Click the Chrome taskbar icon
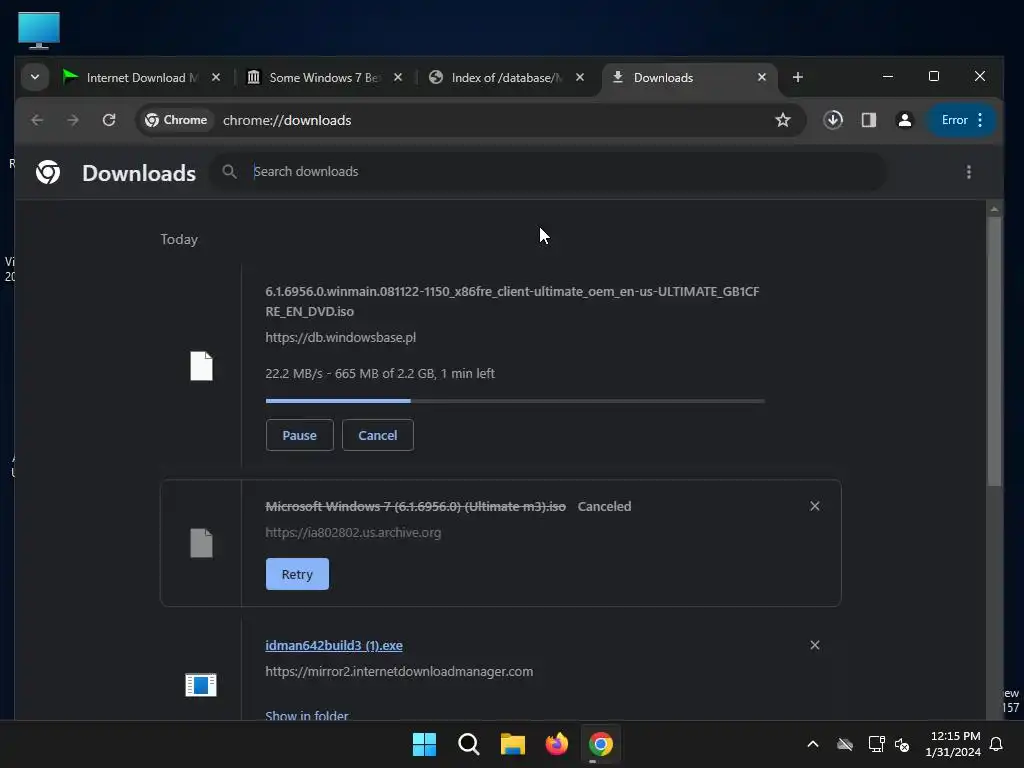 coord(601,744)
